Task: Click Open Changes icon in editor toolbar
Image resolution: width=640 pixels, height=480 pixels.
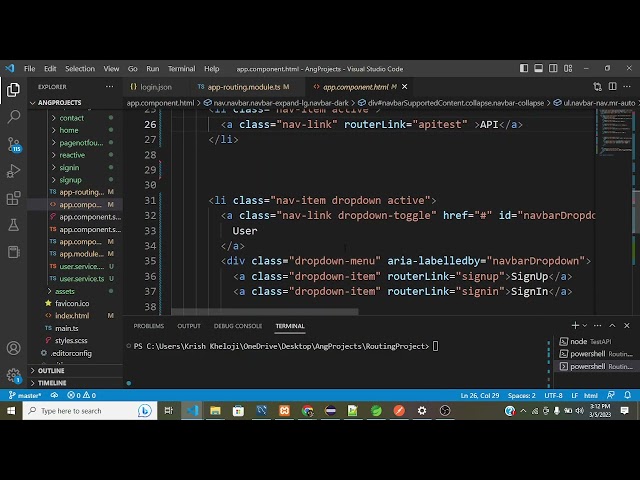Action: (x=598, y=87)
